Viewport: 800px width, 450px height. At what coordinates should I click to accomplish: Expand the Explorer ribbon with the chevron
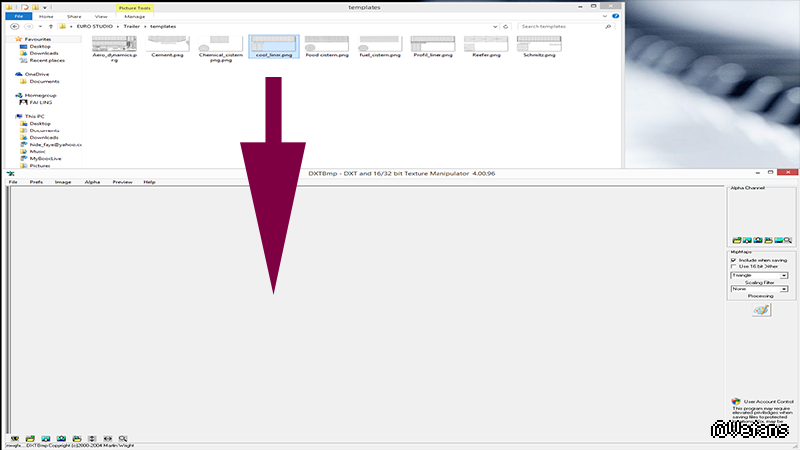tap(605, 16)
